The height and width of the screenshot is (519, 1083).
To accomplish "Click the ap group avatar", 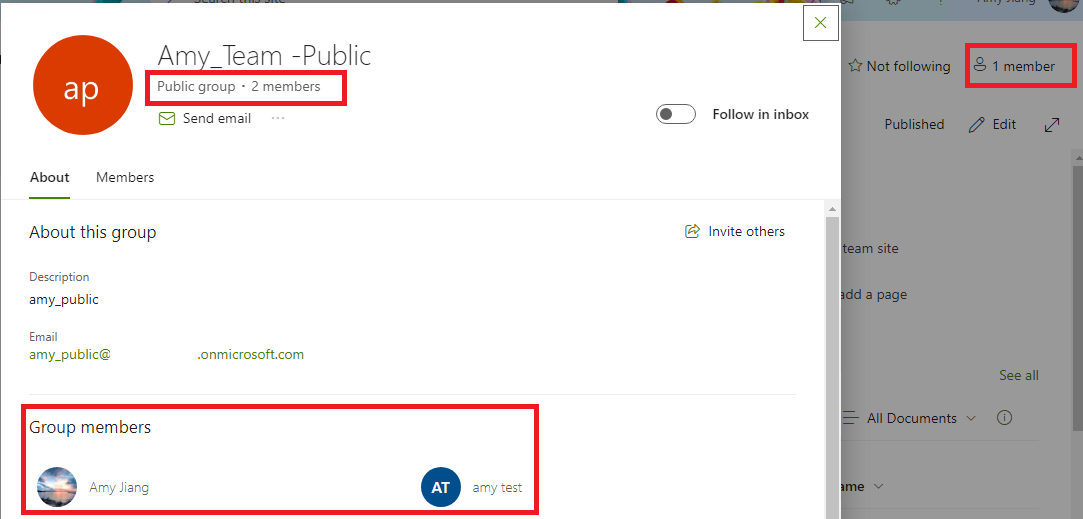I will click(83, 85).
